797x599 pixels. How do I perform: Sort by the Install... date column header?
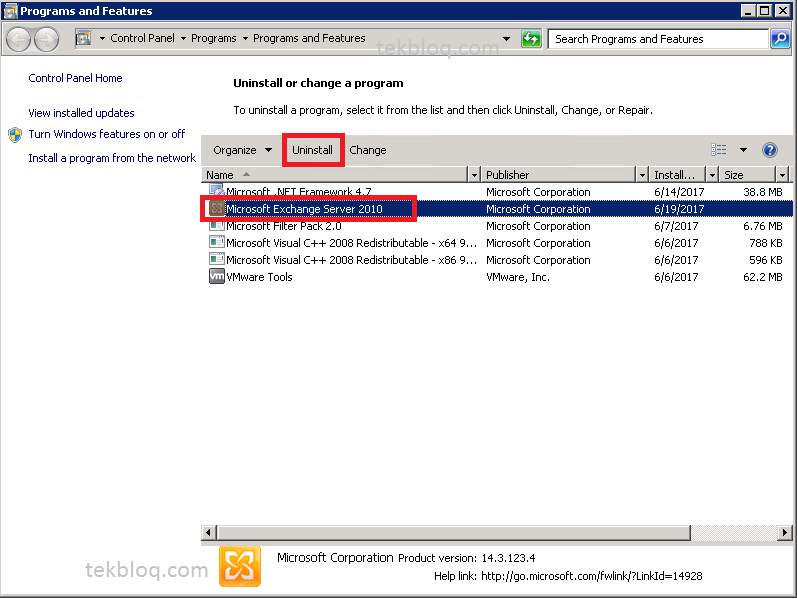[678, 175]
